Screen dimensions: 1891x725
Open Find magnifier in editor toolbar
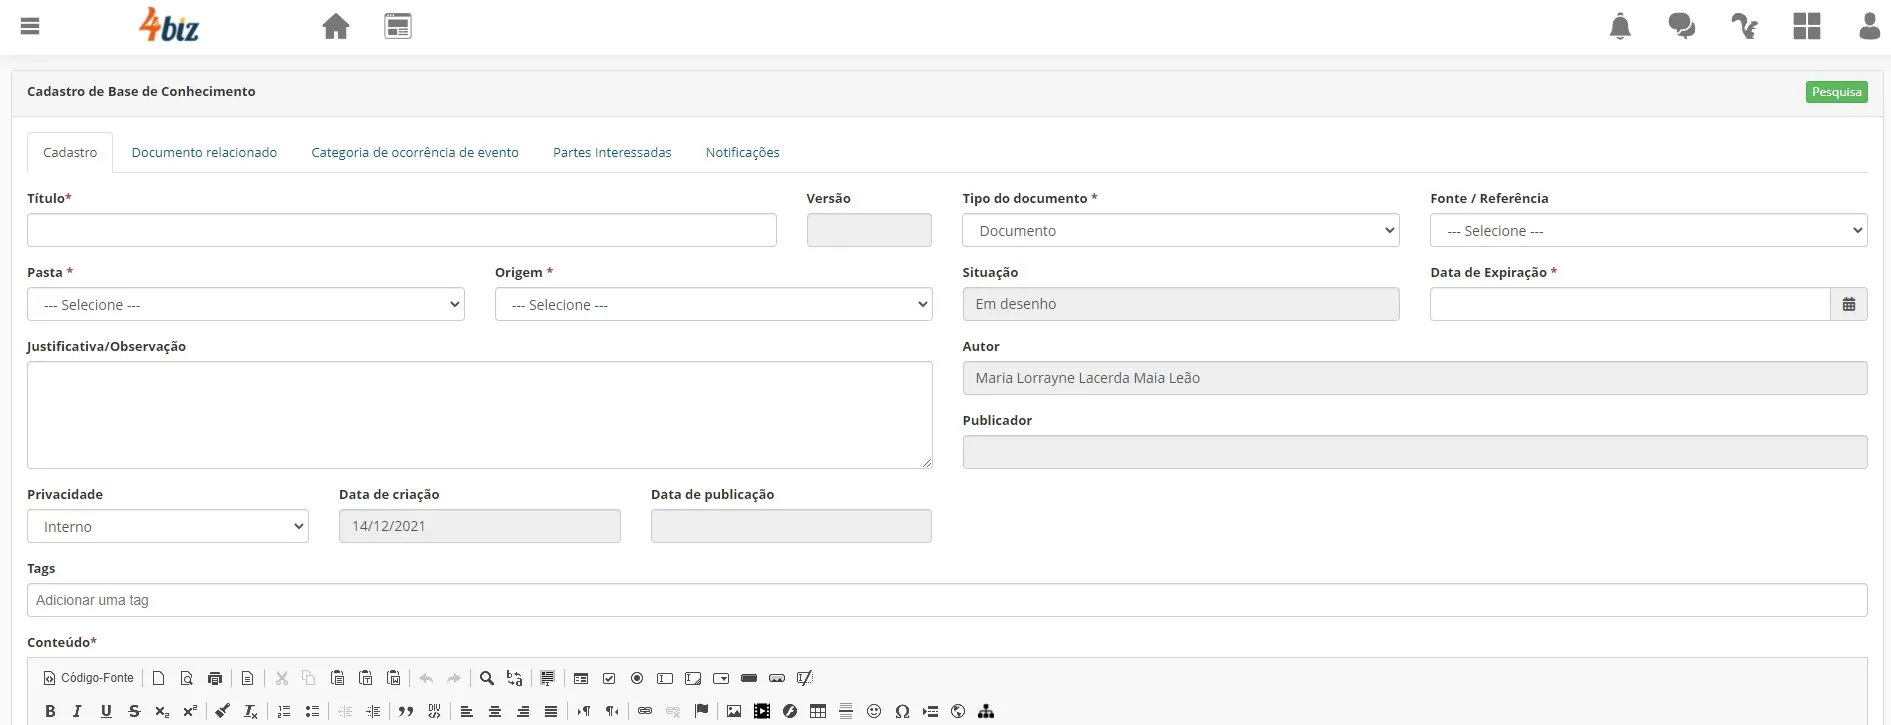[487, 678]
